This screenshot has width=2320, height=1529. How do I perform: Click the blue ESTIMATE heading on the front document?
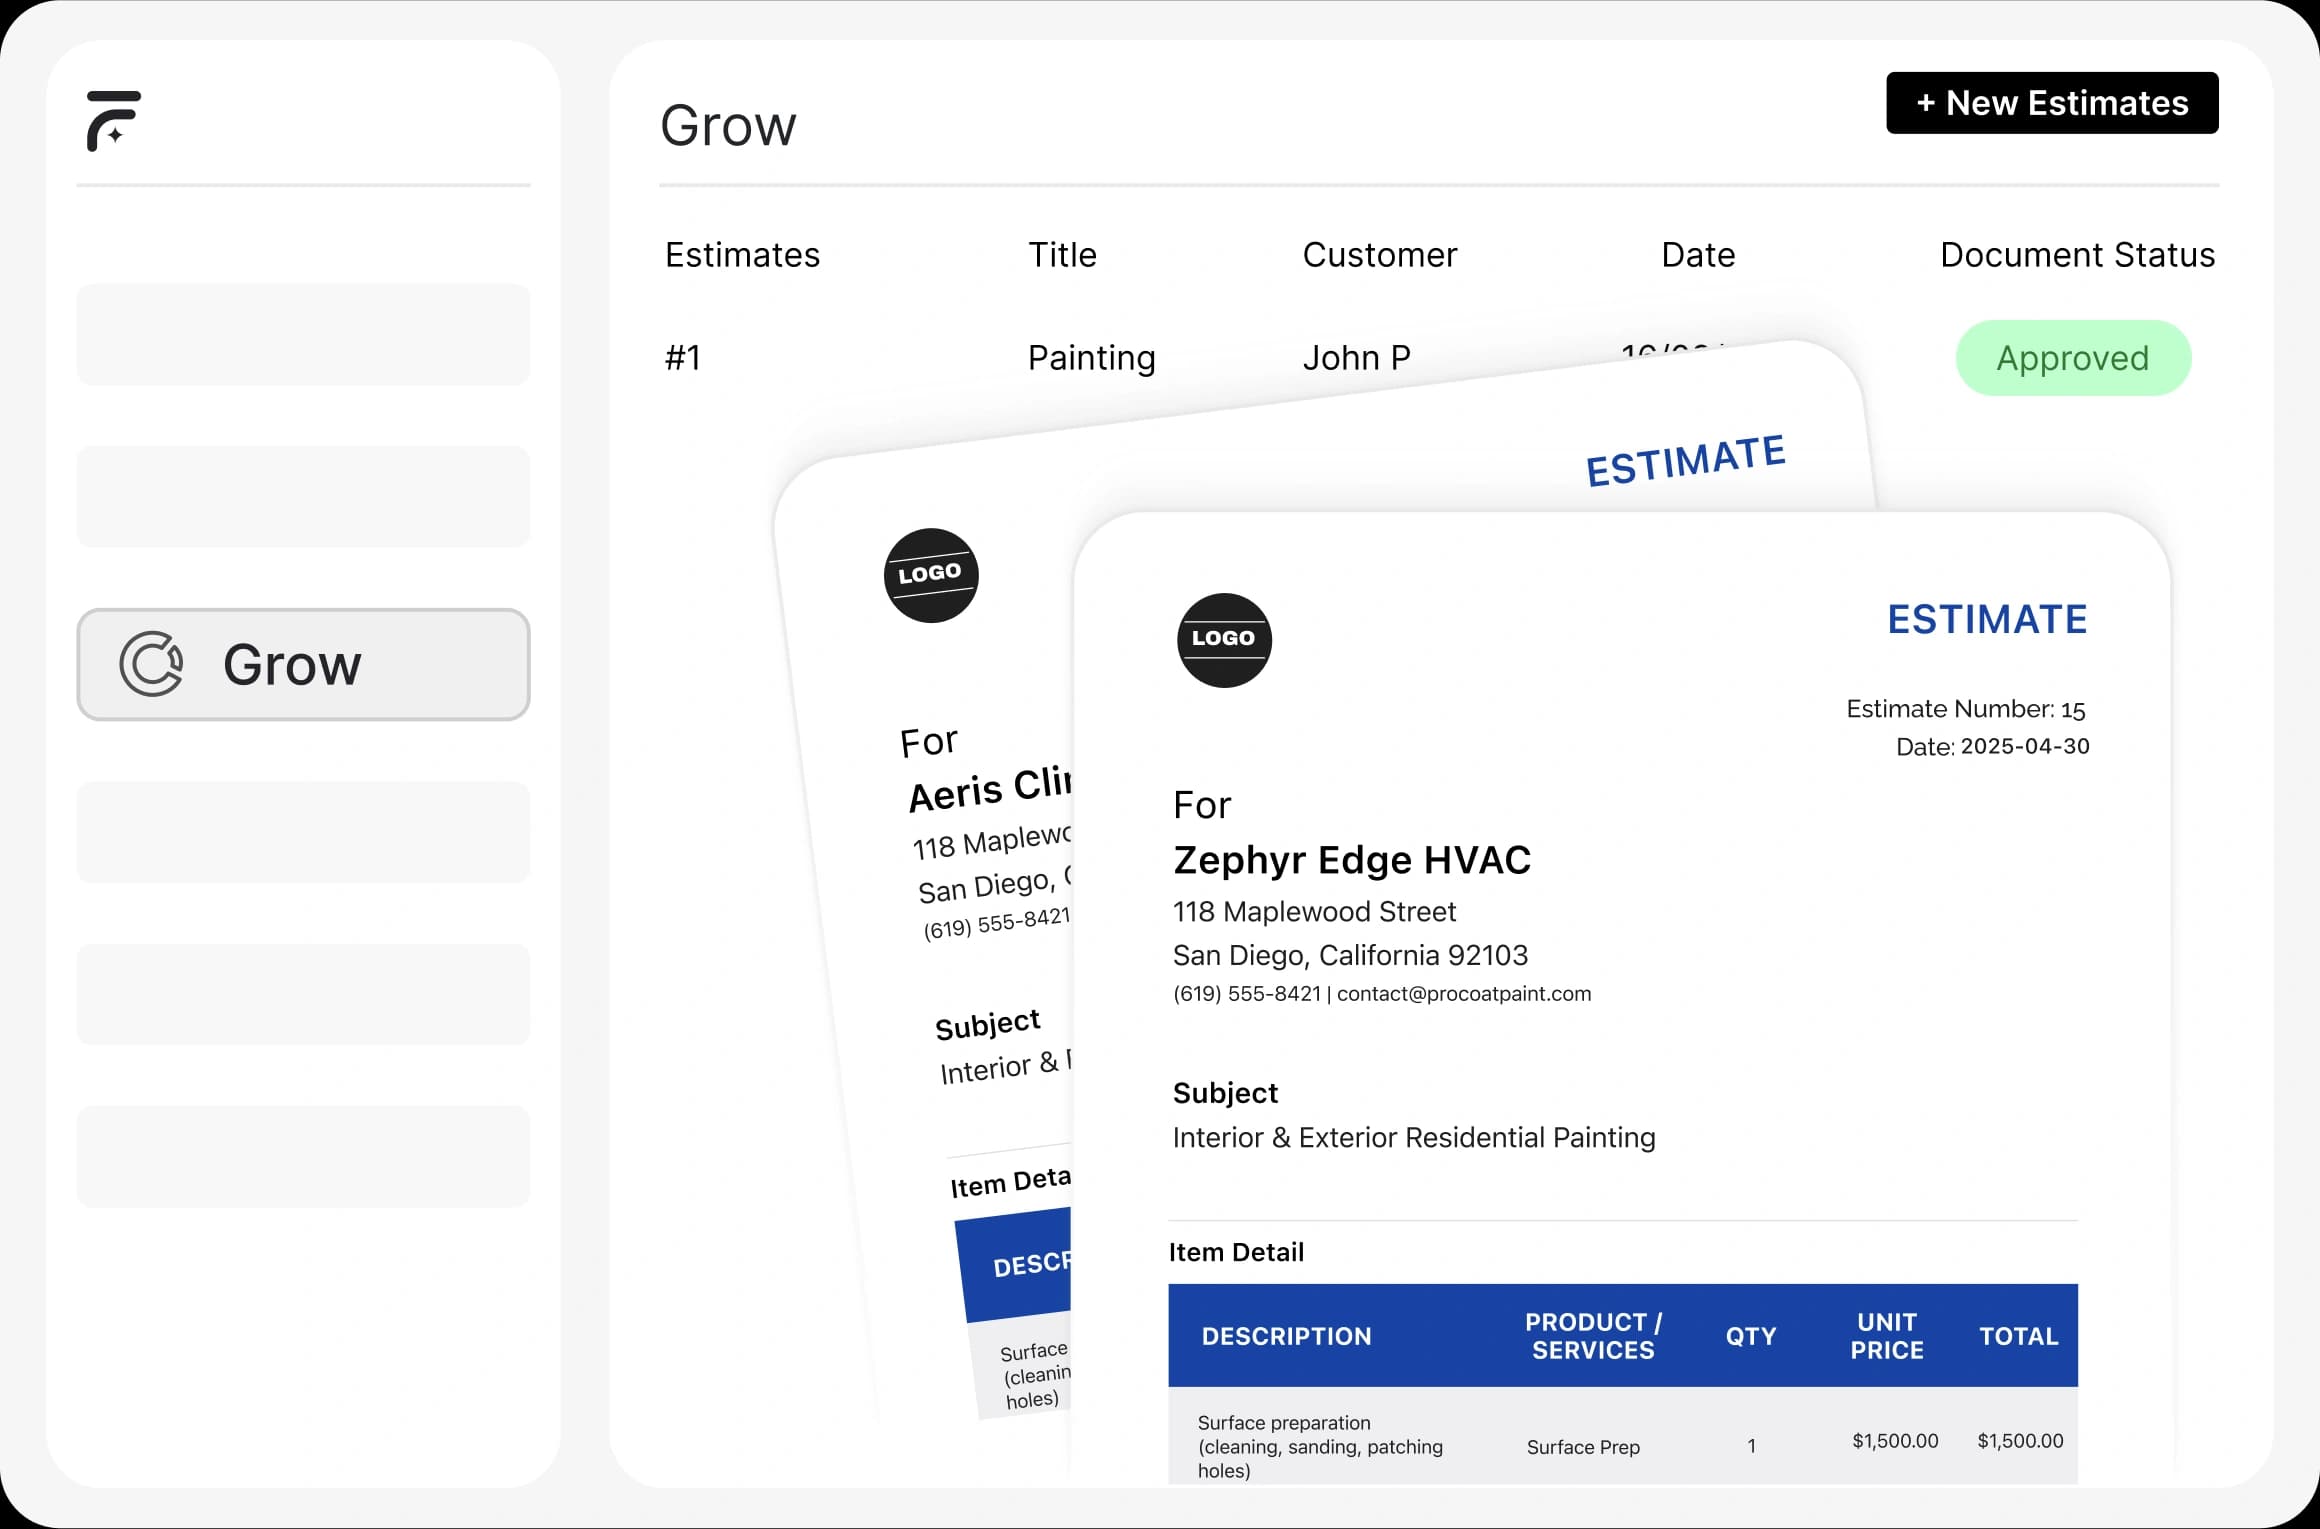click(1986, 619)
